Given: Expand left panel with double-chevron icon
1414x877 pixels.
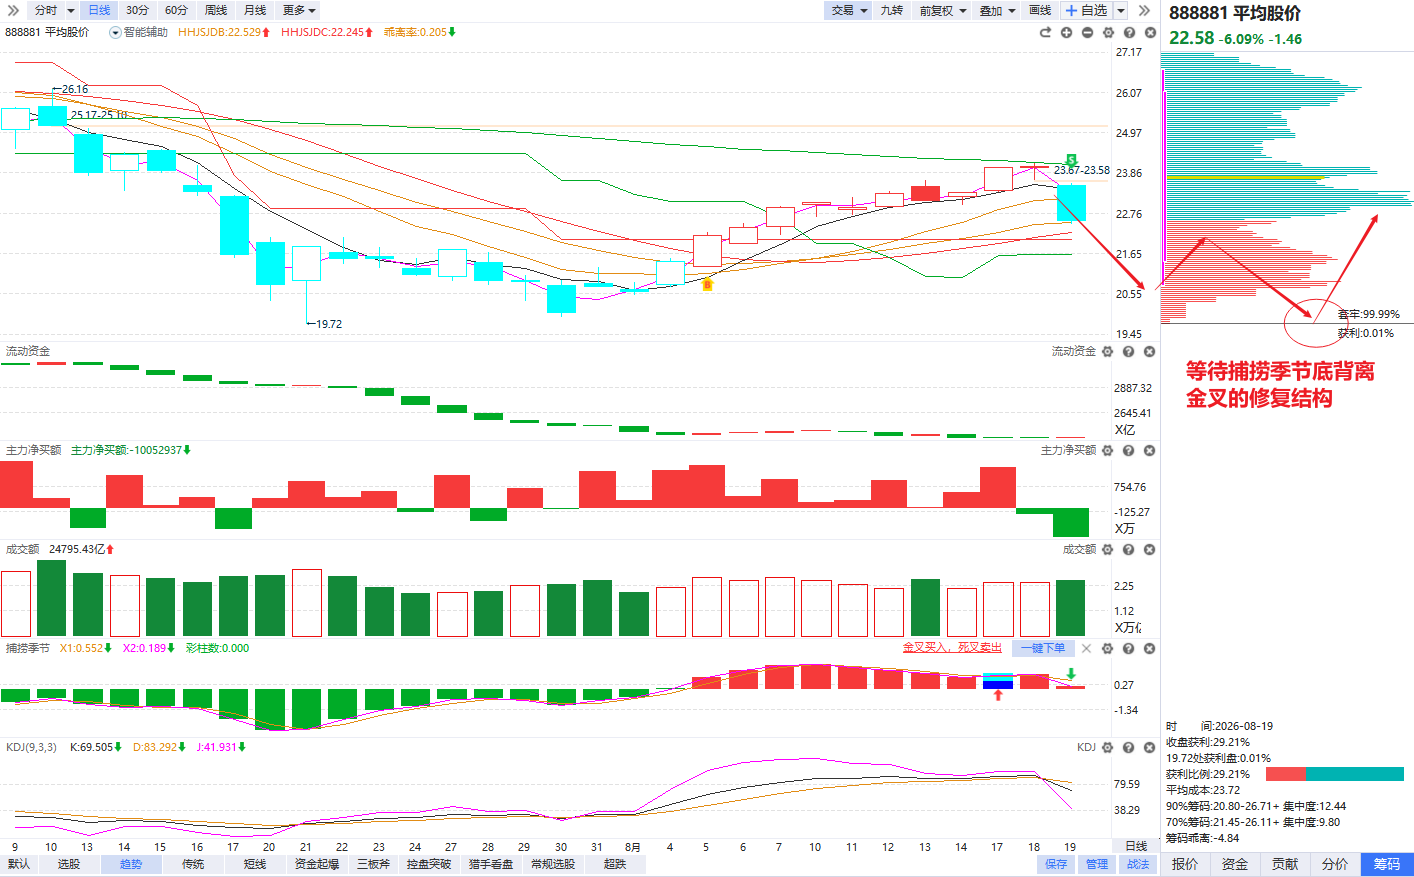Looking at the screenshot, I should coord(13,10).
